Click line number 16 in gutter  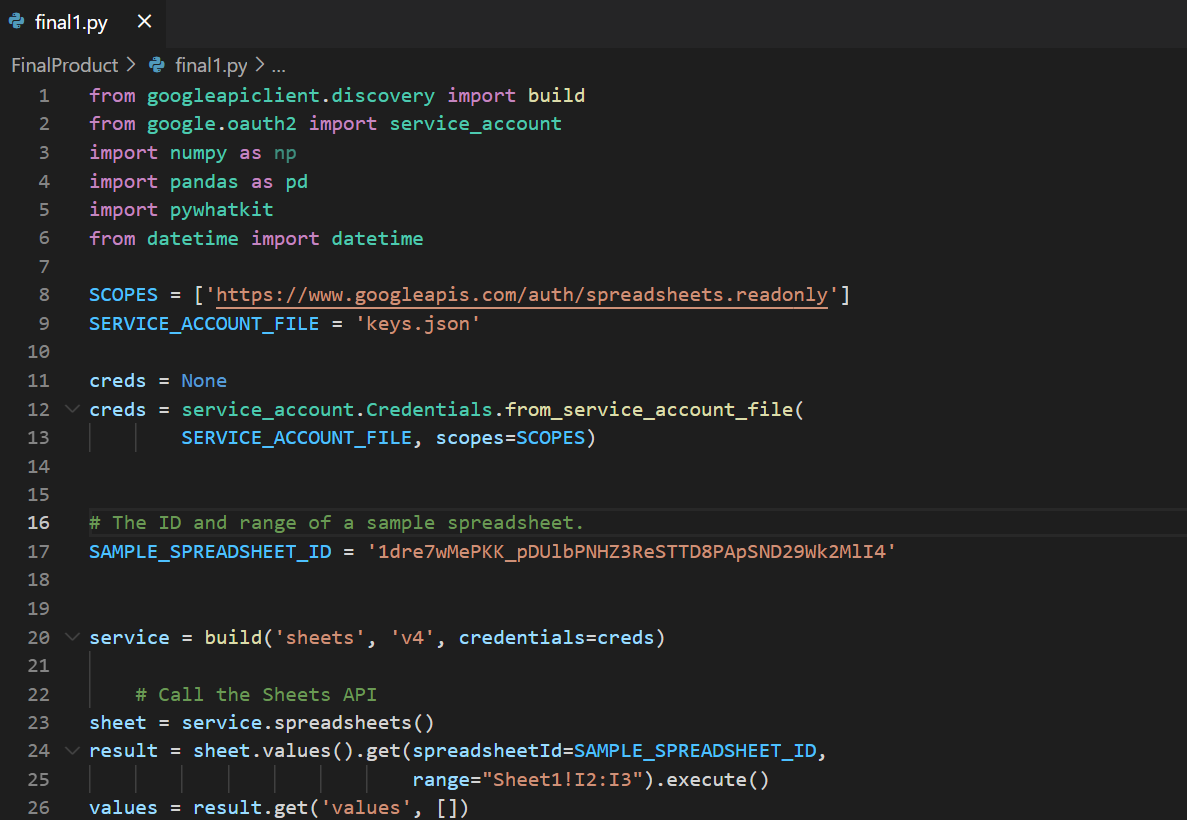[39, 523]
